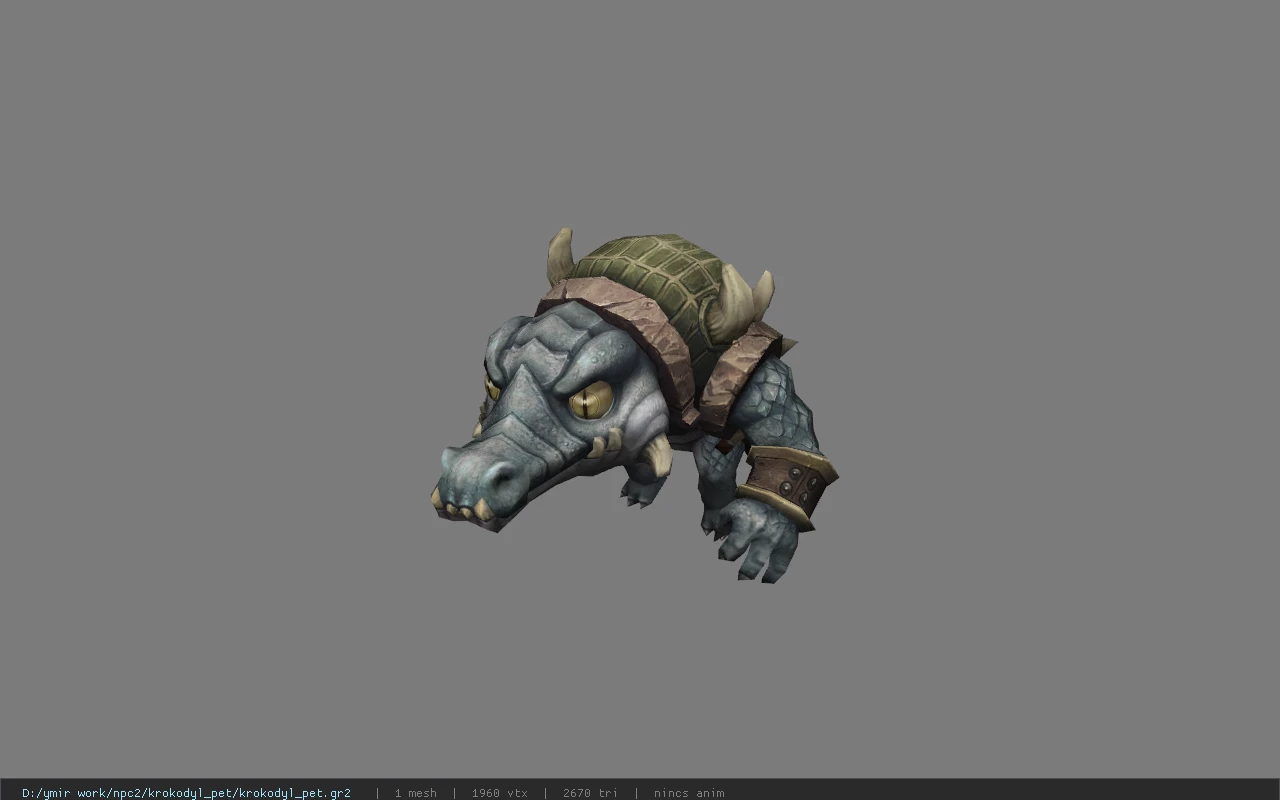This screenshot has width=1280, height=800.
Task: Click the "2670 tri" triangle count
Action: 590,793
